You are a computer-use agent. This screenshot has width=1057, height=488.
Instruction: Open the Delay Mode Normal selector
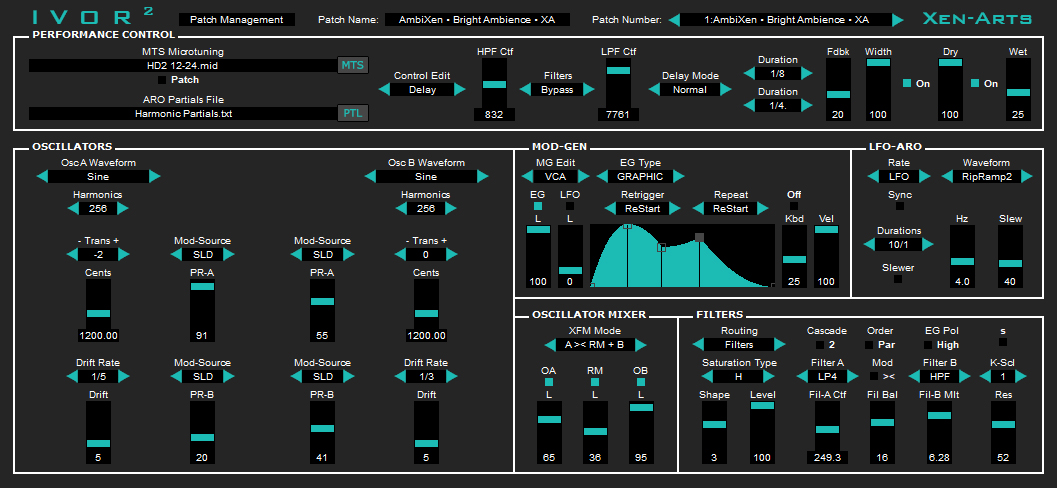click(690, 90)
